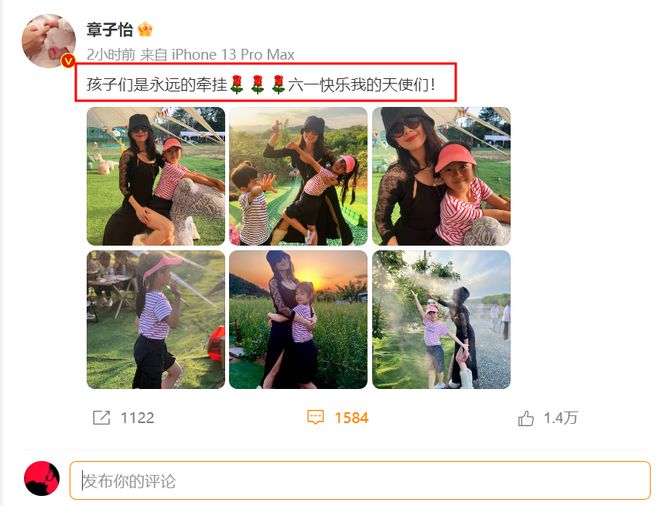Image resolution: width=660 pixels, height=506 pixels.
Task: Click the orange verified V badge
Action: [68, 61]
